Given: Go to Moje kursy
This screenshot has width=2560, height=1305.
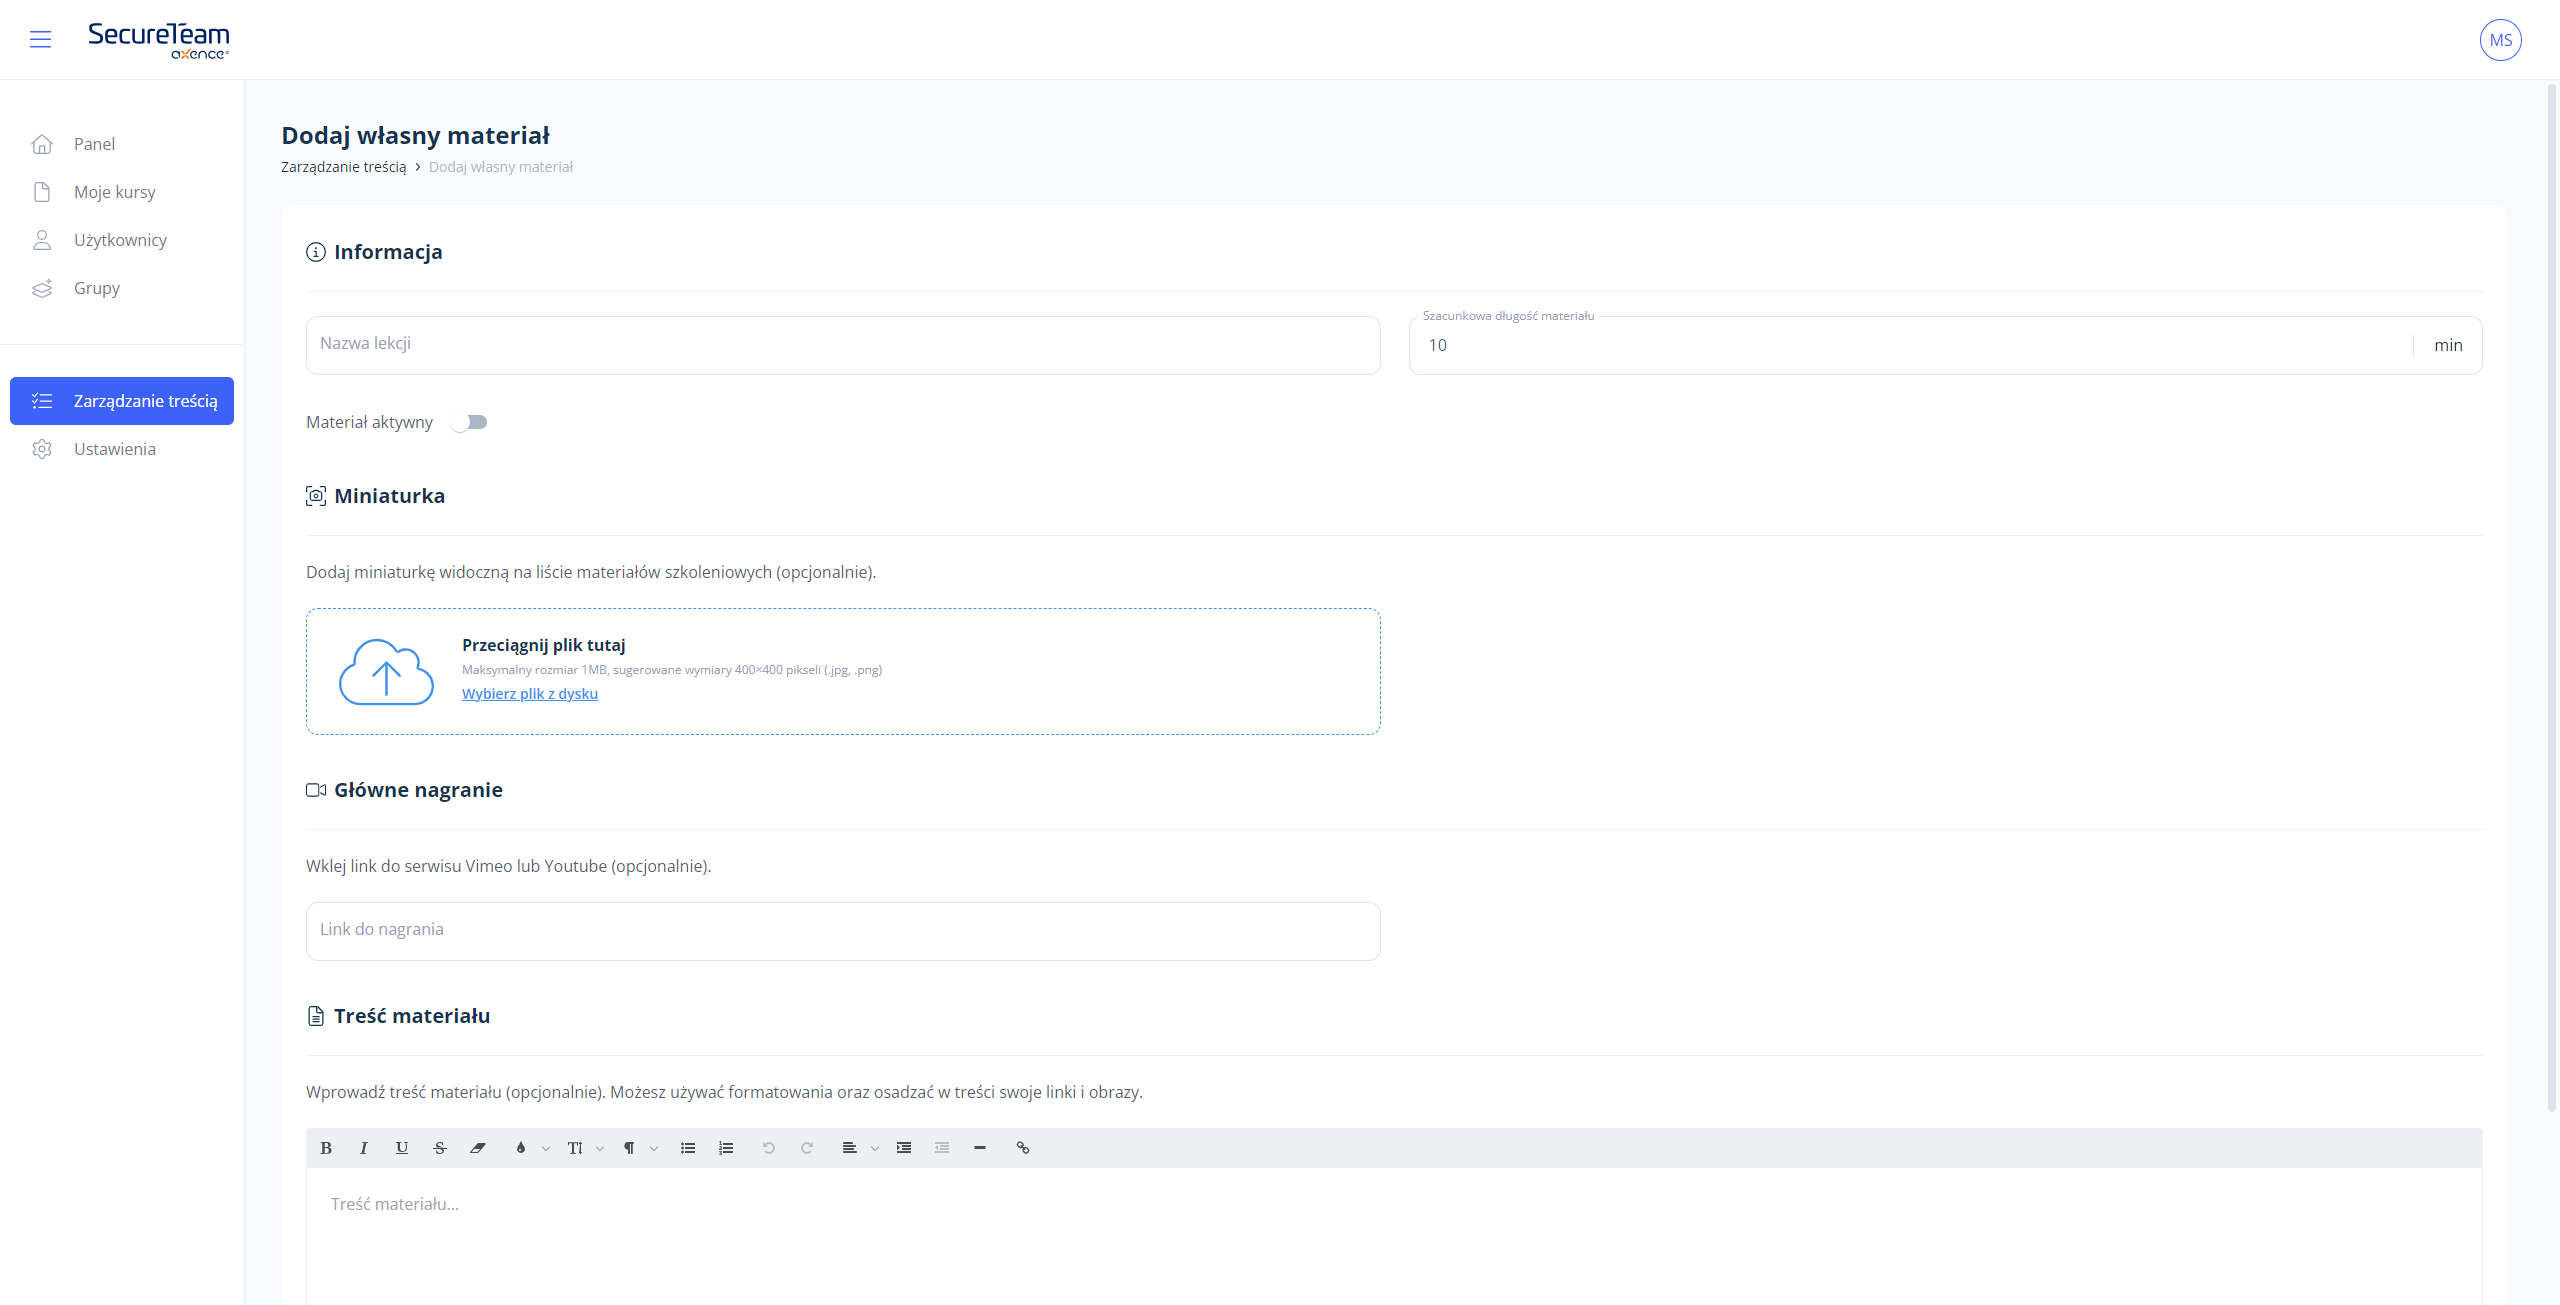Looking at the screenshot, I should coord(122,192).
